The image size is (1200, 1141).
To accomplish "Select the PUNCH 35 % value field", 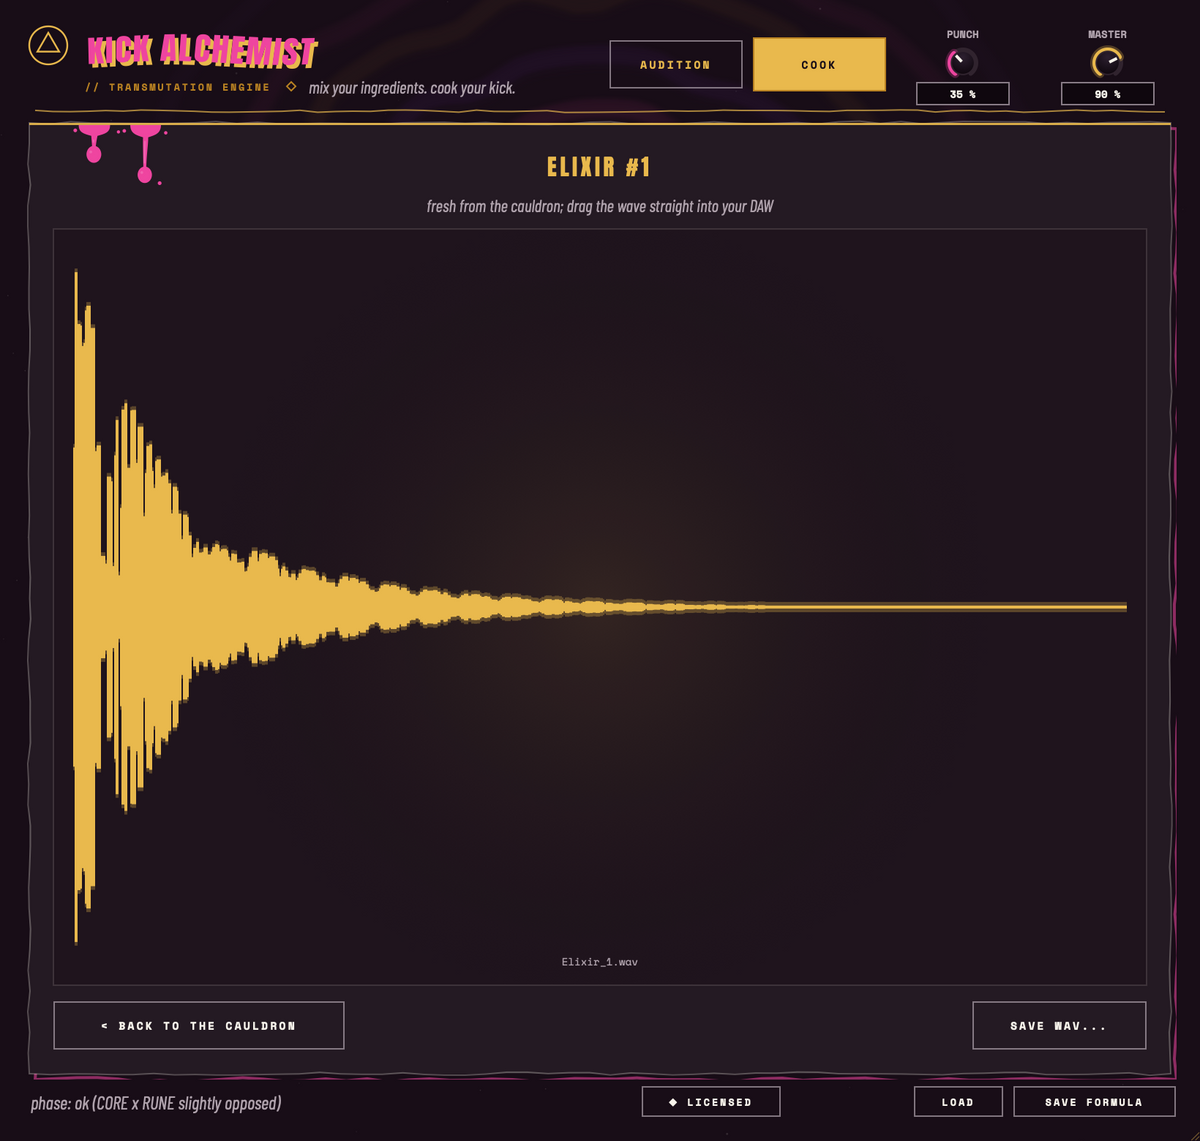I will pyautogui.click(x=963, y=94).
